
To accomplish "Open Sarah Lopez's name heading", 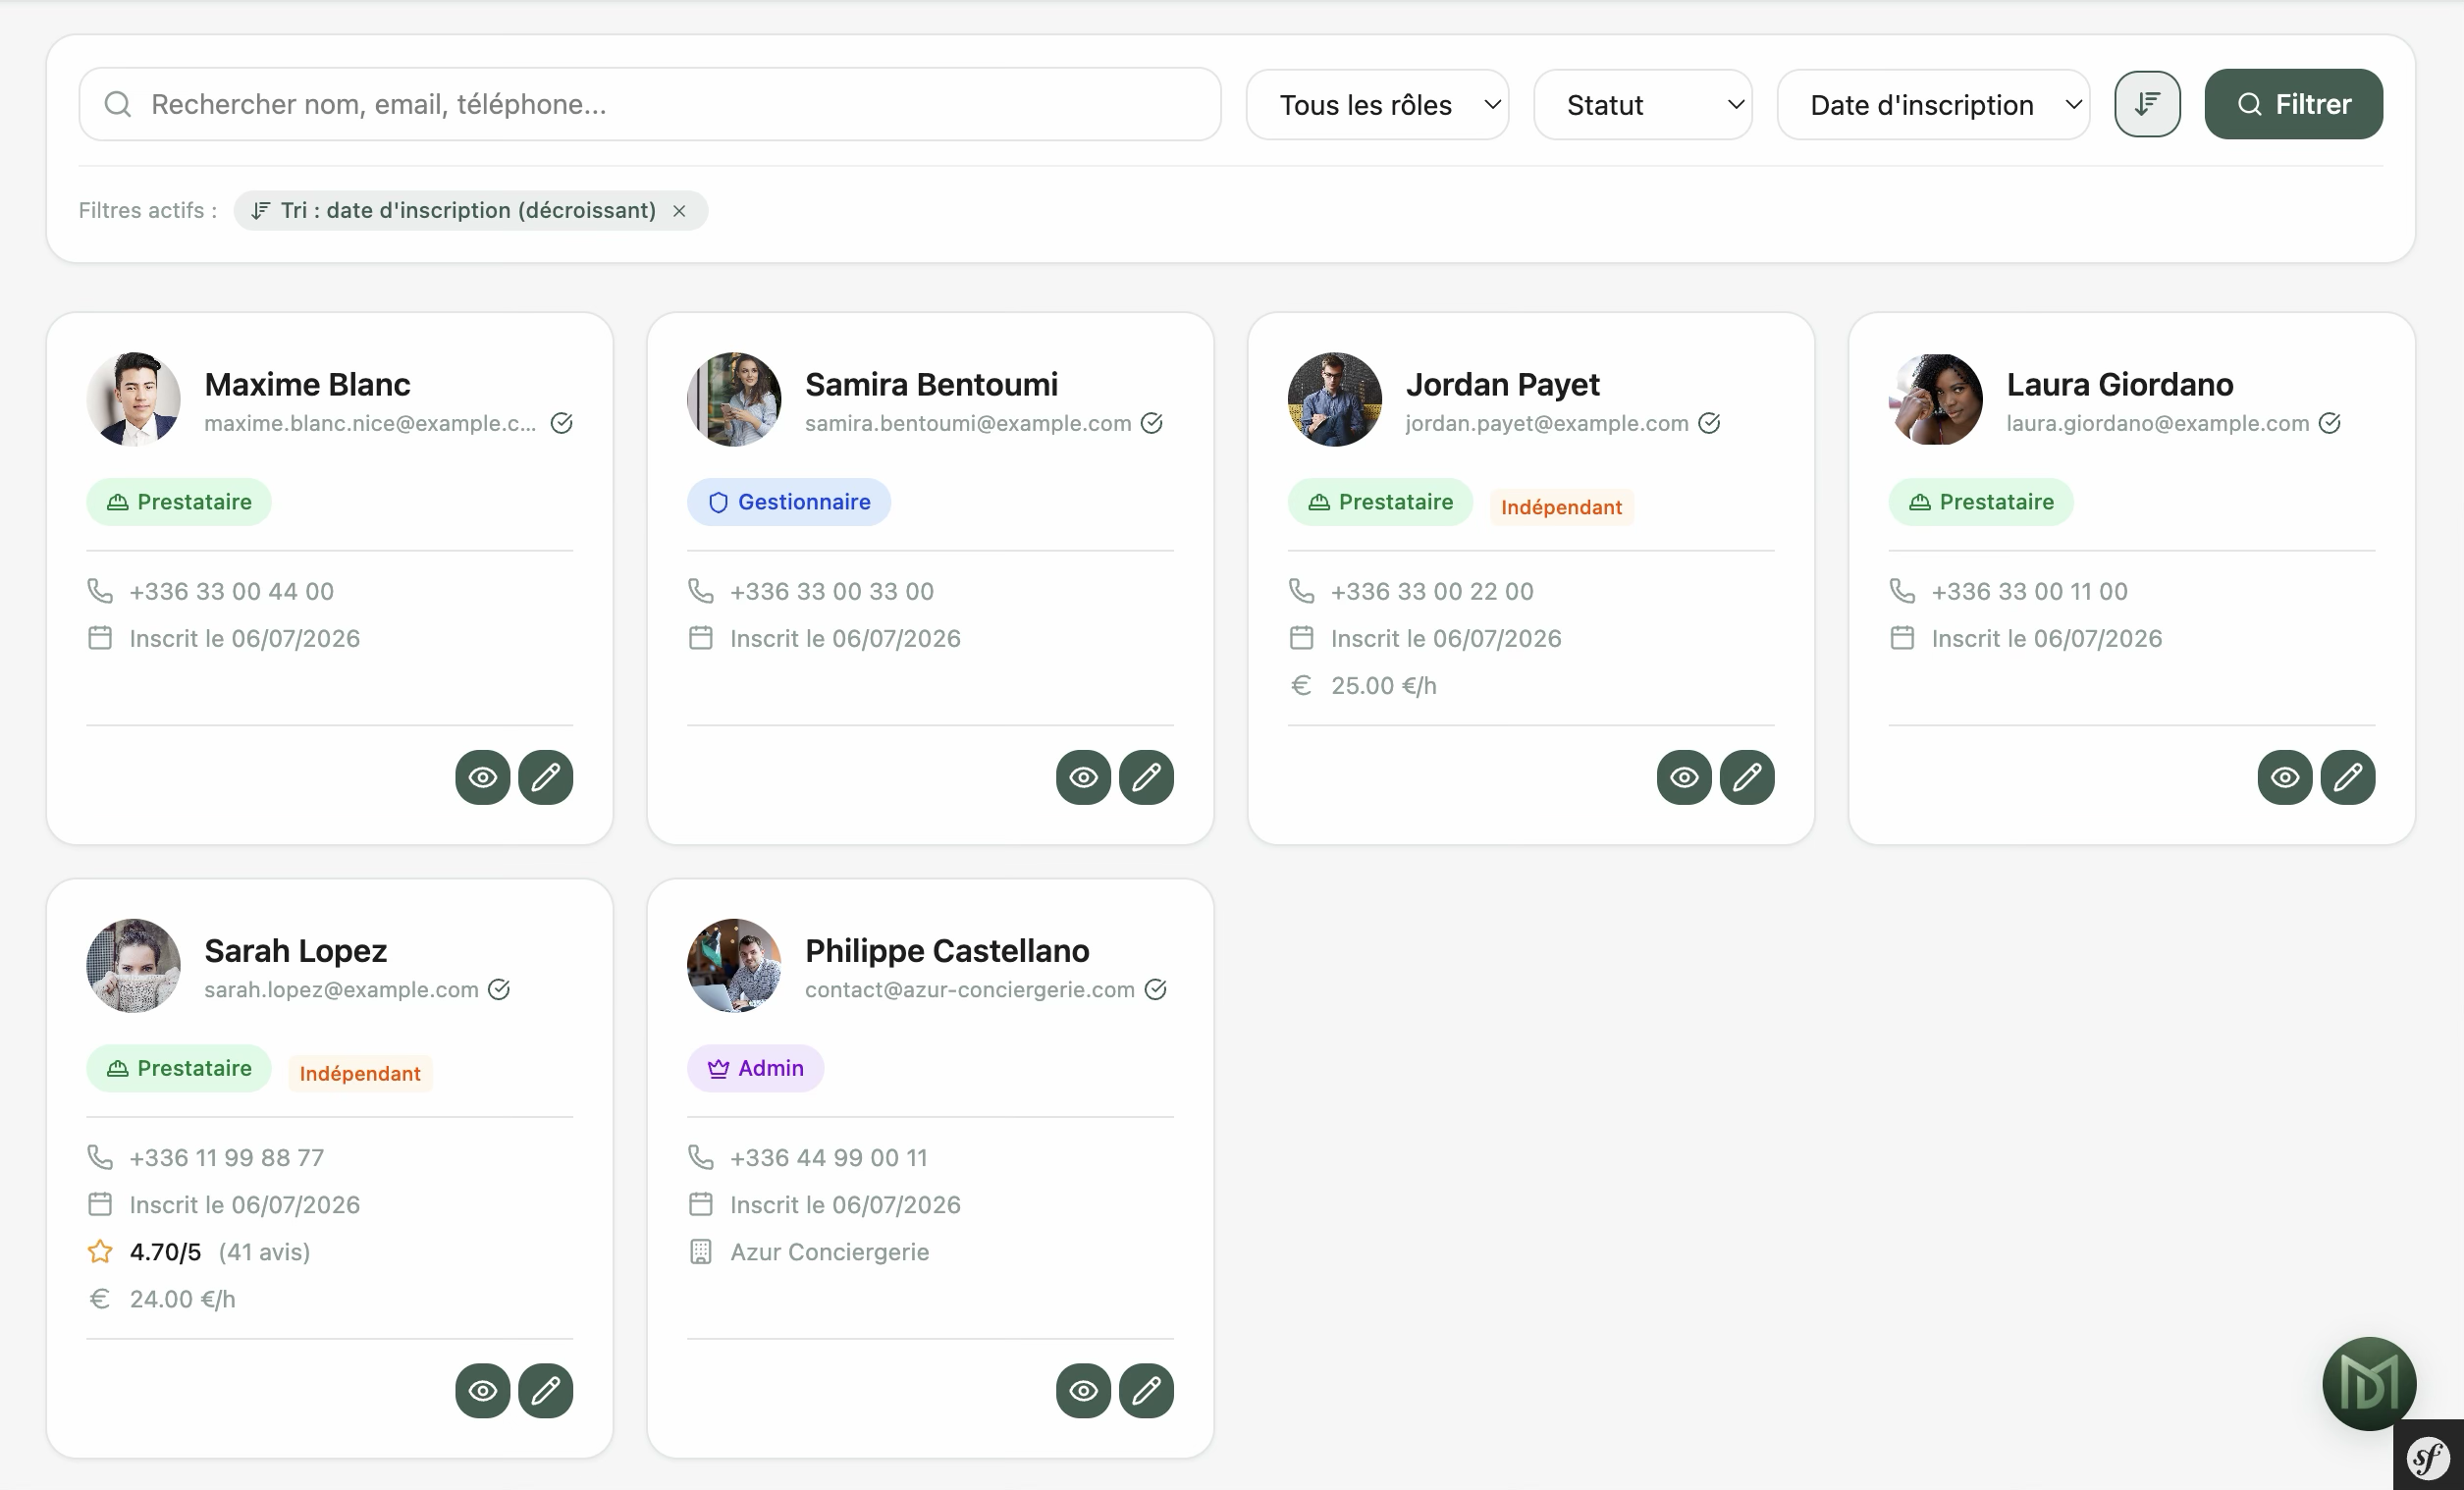I will point(295,950).
